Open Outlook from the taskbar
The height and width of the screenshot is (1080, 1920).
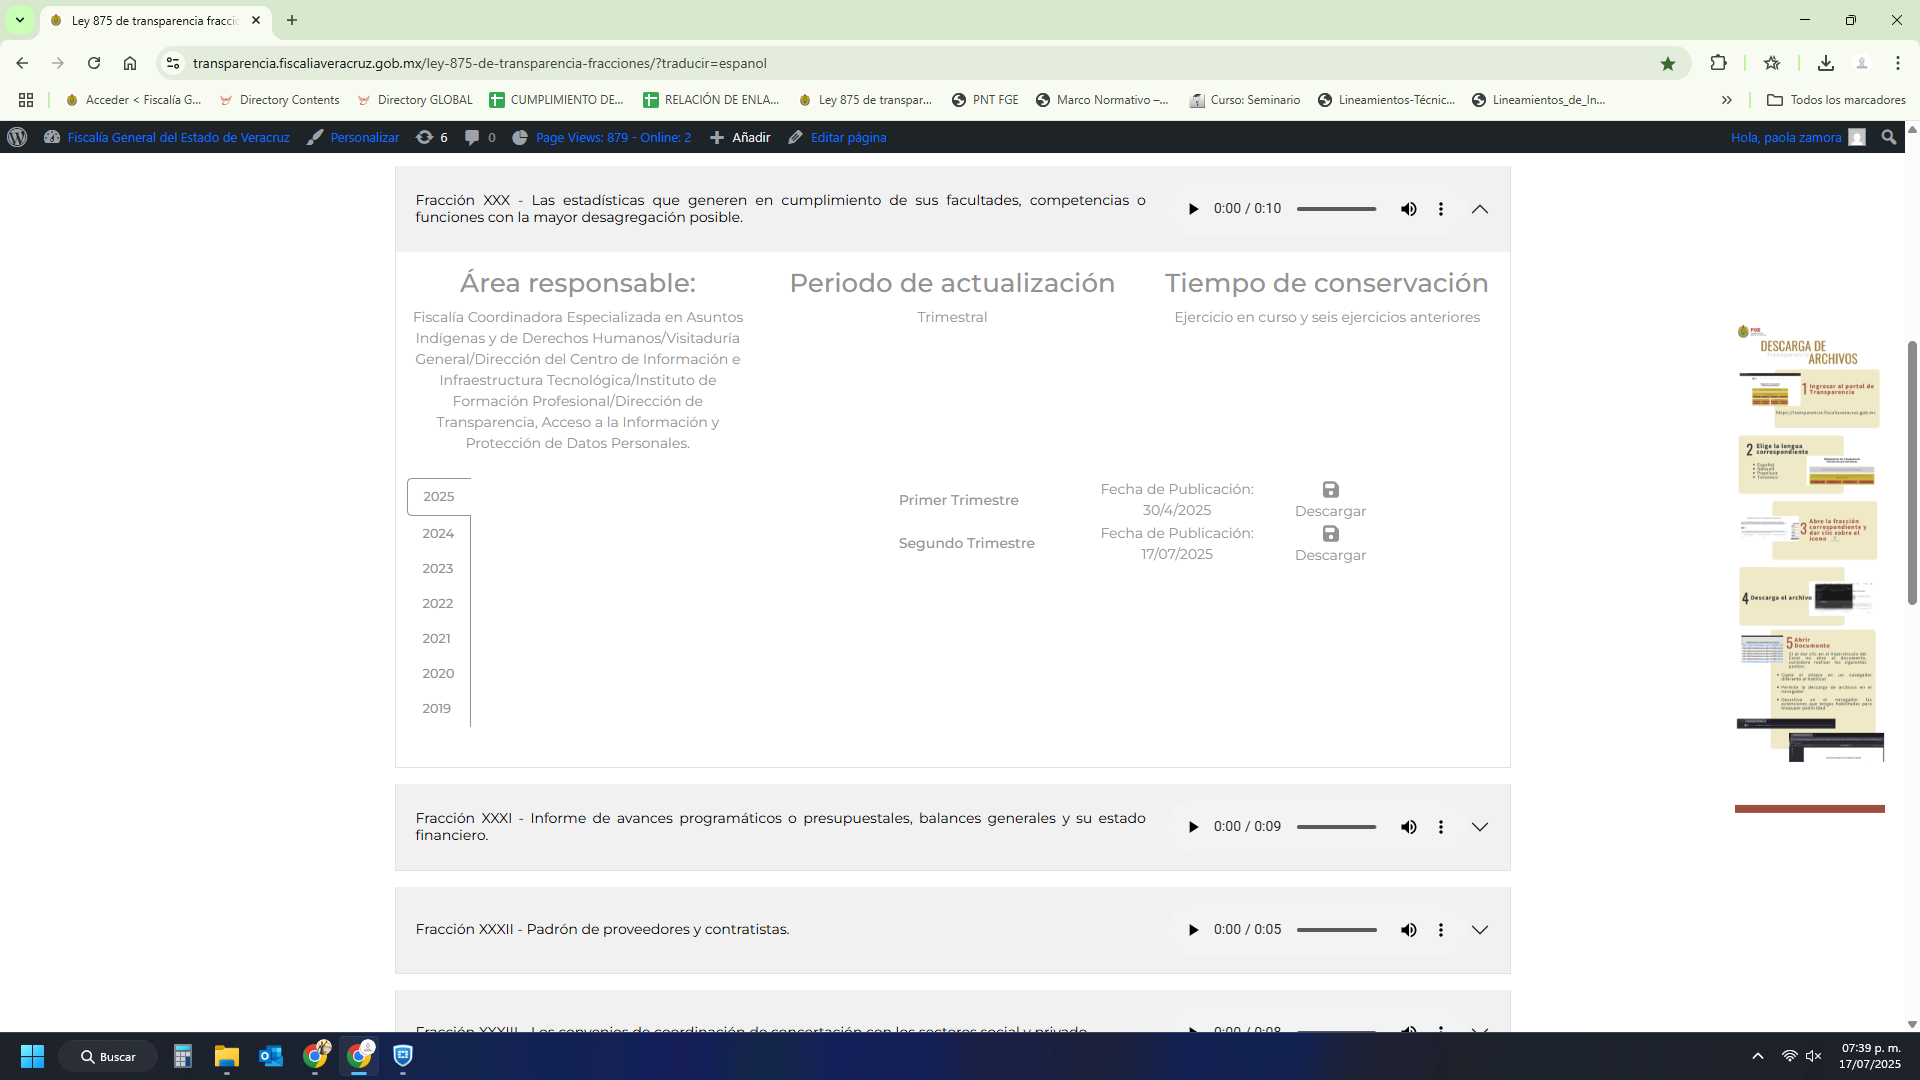pos(271,1056)
